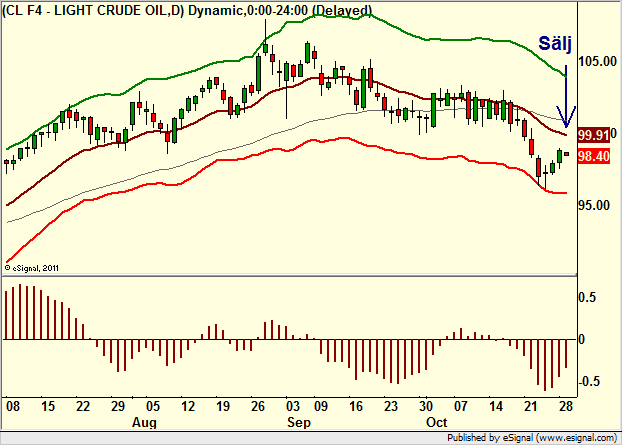Click the 08 date label on the time axis
This screenshot has width=622, height=445.
pyautogui.click(x=13, y=407)
